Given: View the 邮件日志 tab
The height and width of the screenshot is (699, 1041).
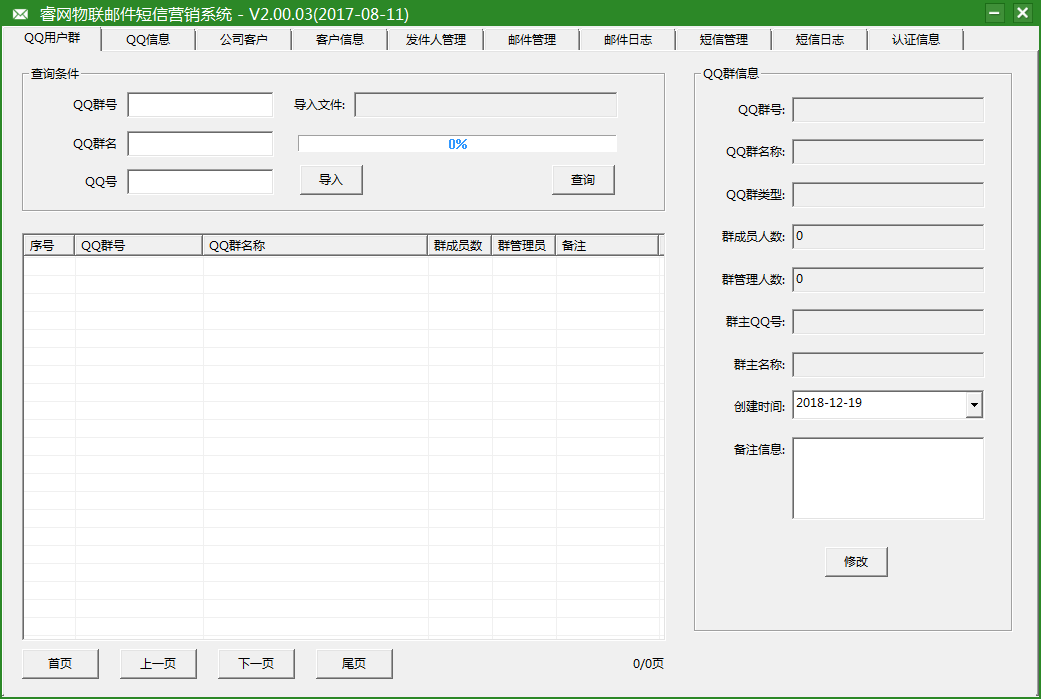Looking at the screenshot, I should tap(627, 39).
